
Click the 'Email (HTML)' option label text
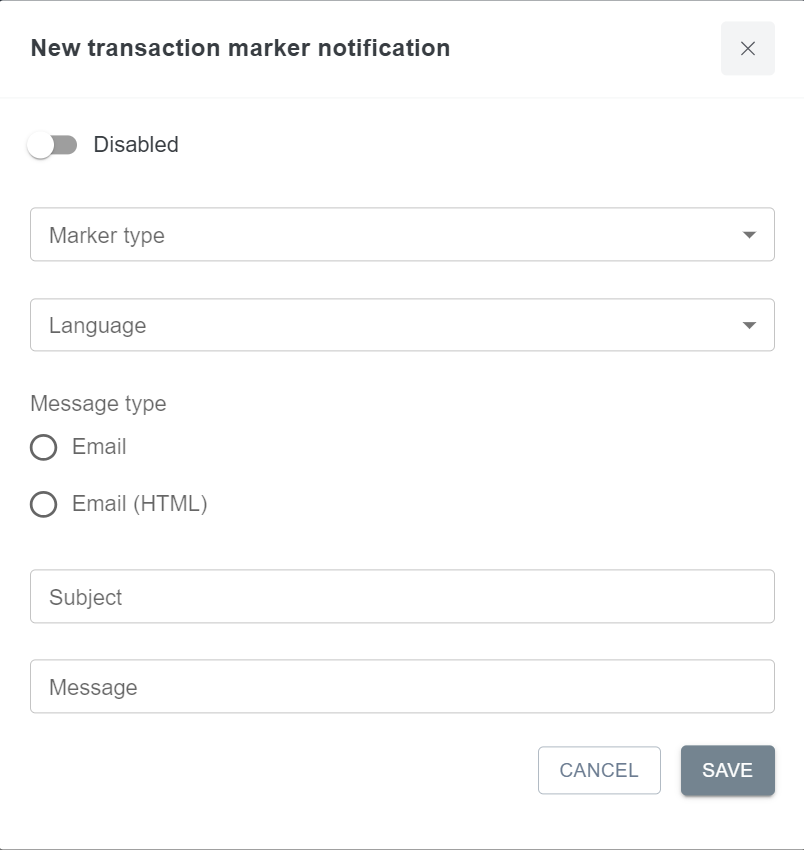click(139, 504)
